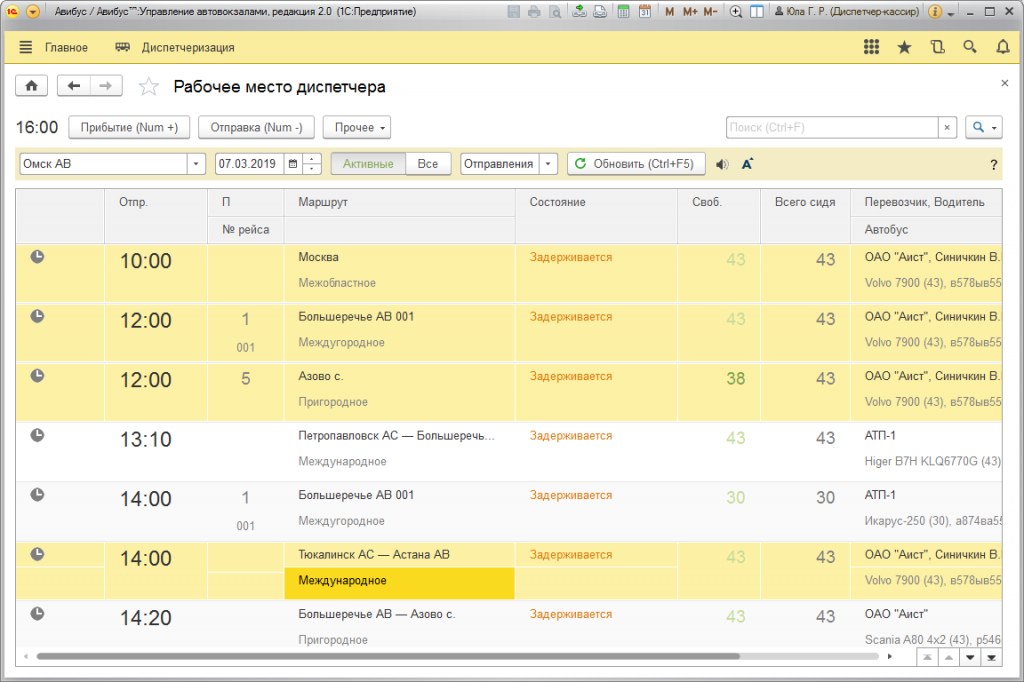Image resolution: width=1024 pixels, height=682 pixels.
Task: Click Обновить (Ctrl+F5) refresh button
Action: point(636,164)
